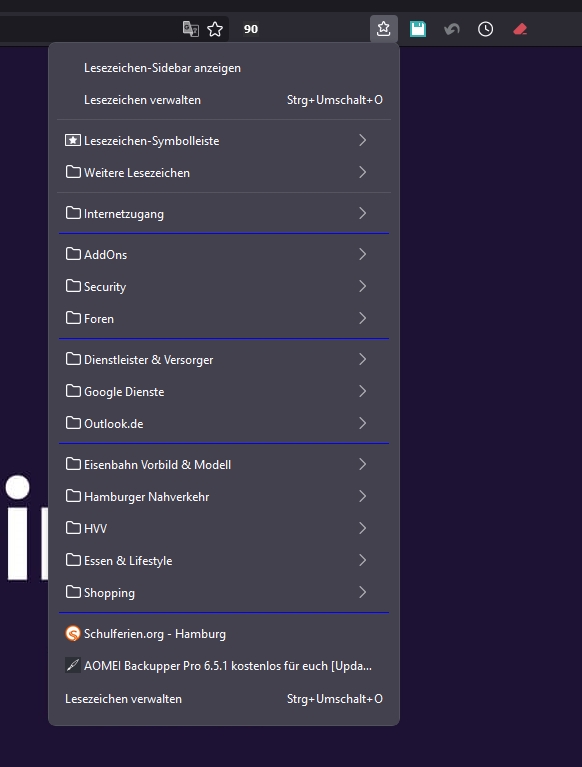This screenshot has width=582, height=767.
Task: Choose Lesezeichen verwalten at menu top
Action: [224, 100]
